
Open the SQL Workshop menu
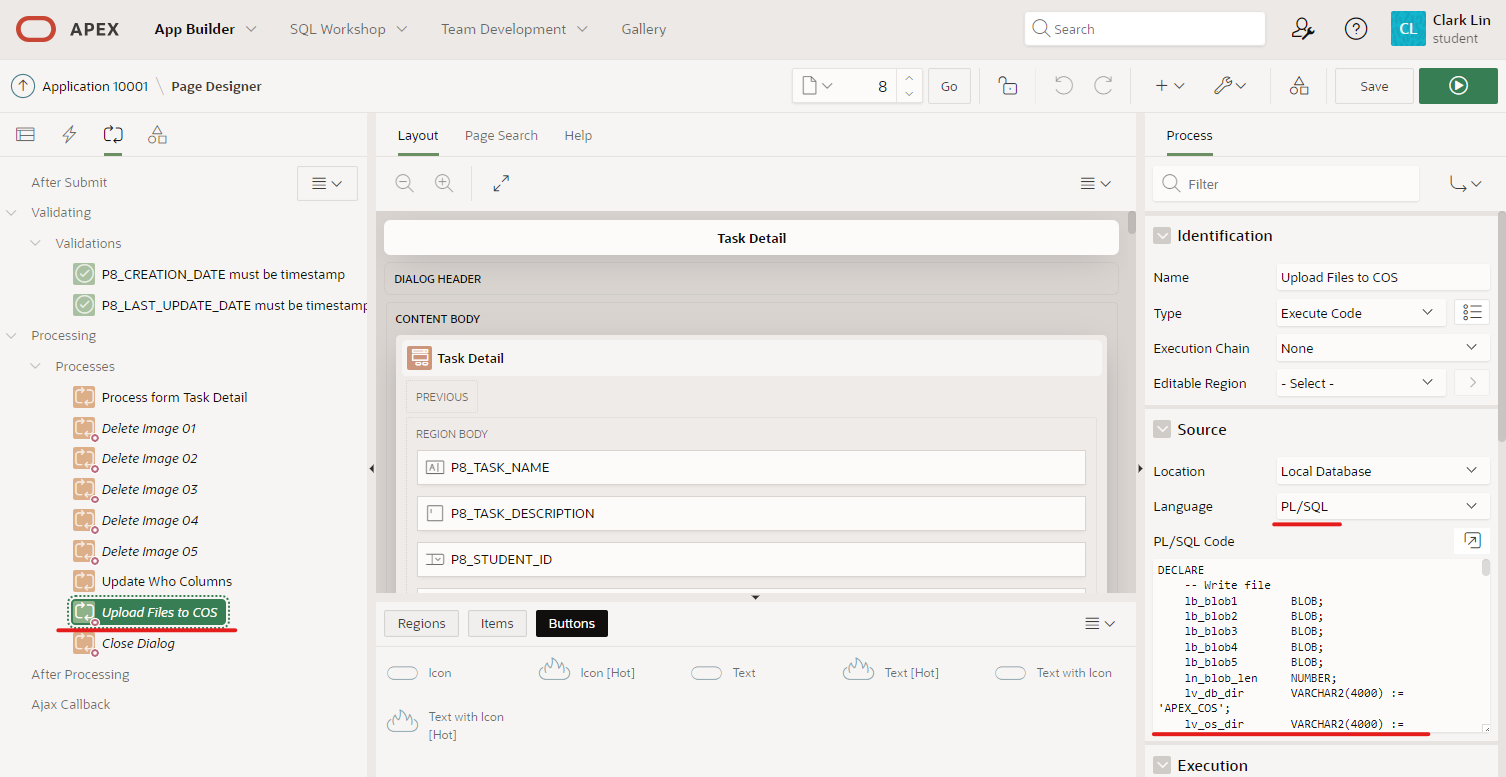pyautogui.click(x=348, y=29)
